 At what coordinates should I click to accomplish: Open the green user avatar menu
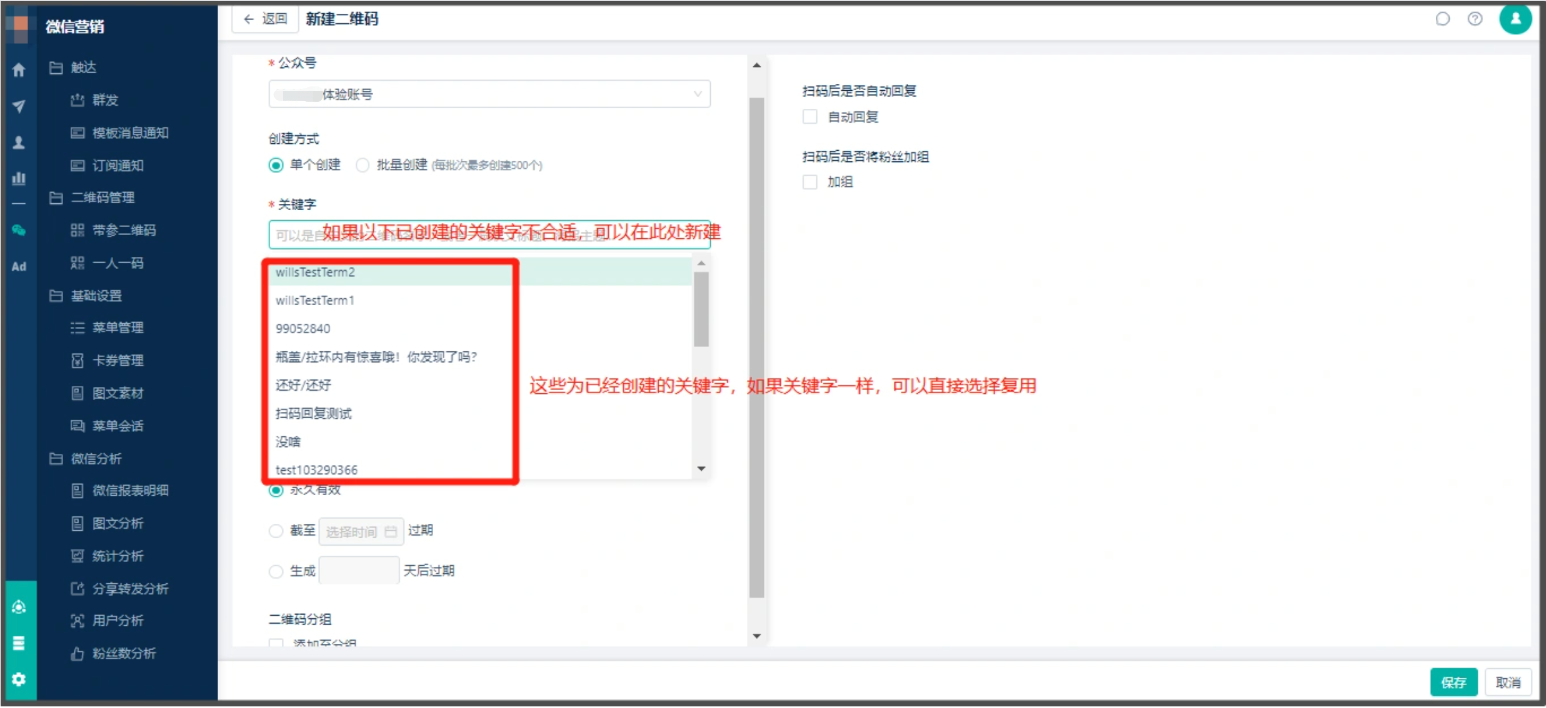pos(1515,18)
